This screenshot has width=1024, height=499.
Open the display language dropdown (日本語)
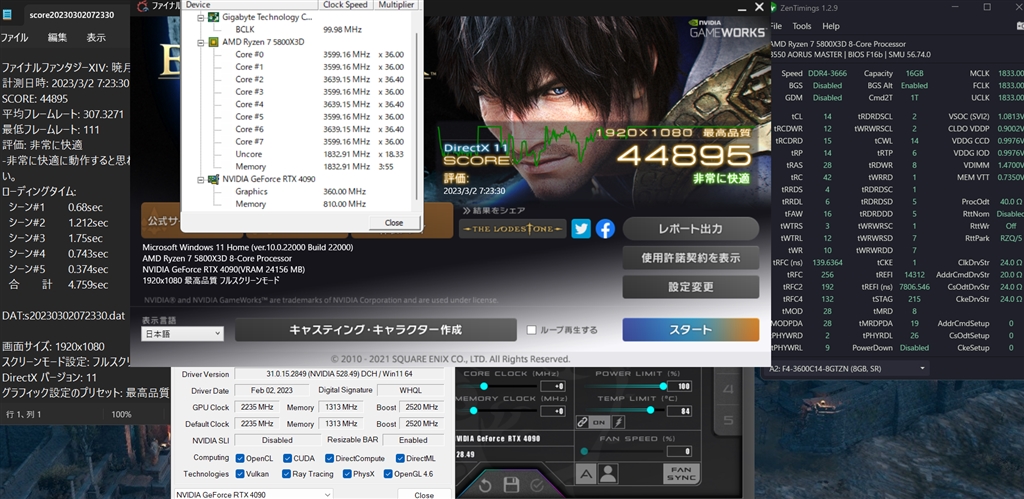pyautogui.click(x=183, y=333)
